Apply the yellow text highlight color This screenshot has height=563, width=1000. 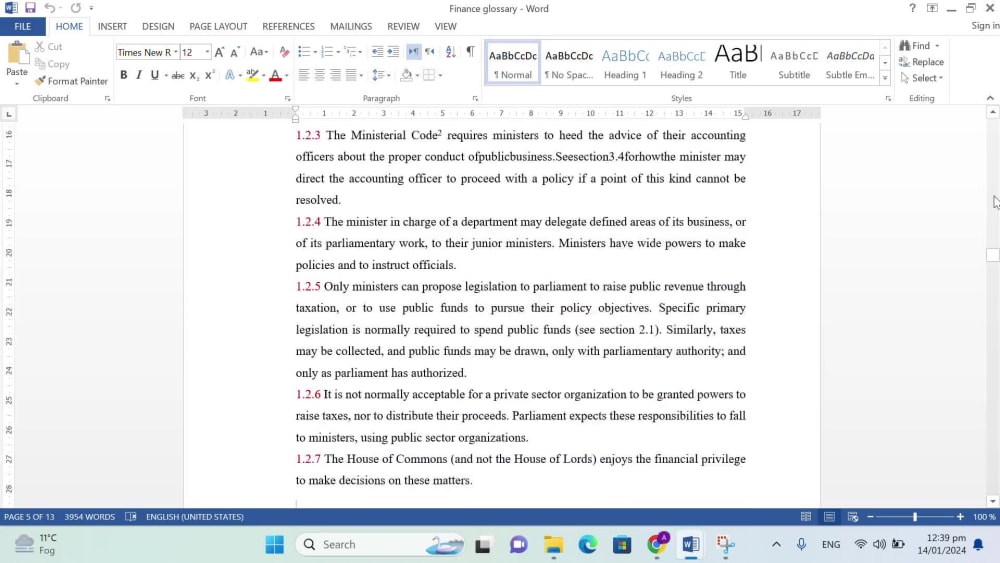(253, 75)
